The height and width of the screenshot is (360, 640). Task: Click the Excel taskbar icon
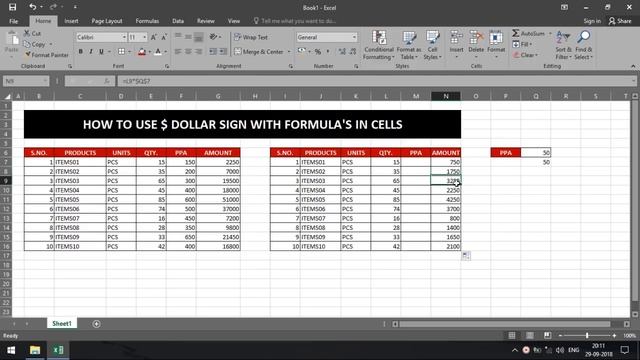coord(58,350)
